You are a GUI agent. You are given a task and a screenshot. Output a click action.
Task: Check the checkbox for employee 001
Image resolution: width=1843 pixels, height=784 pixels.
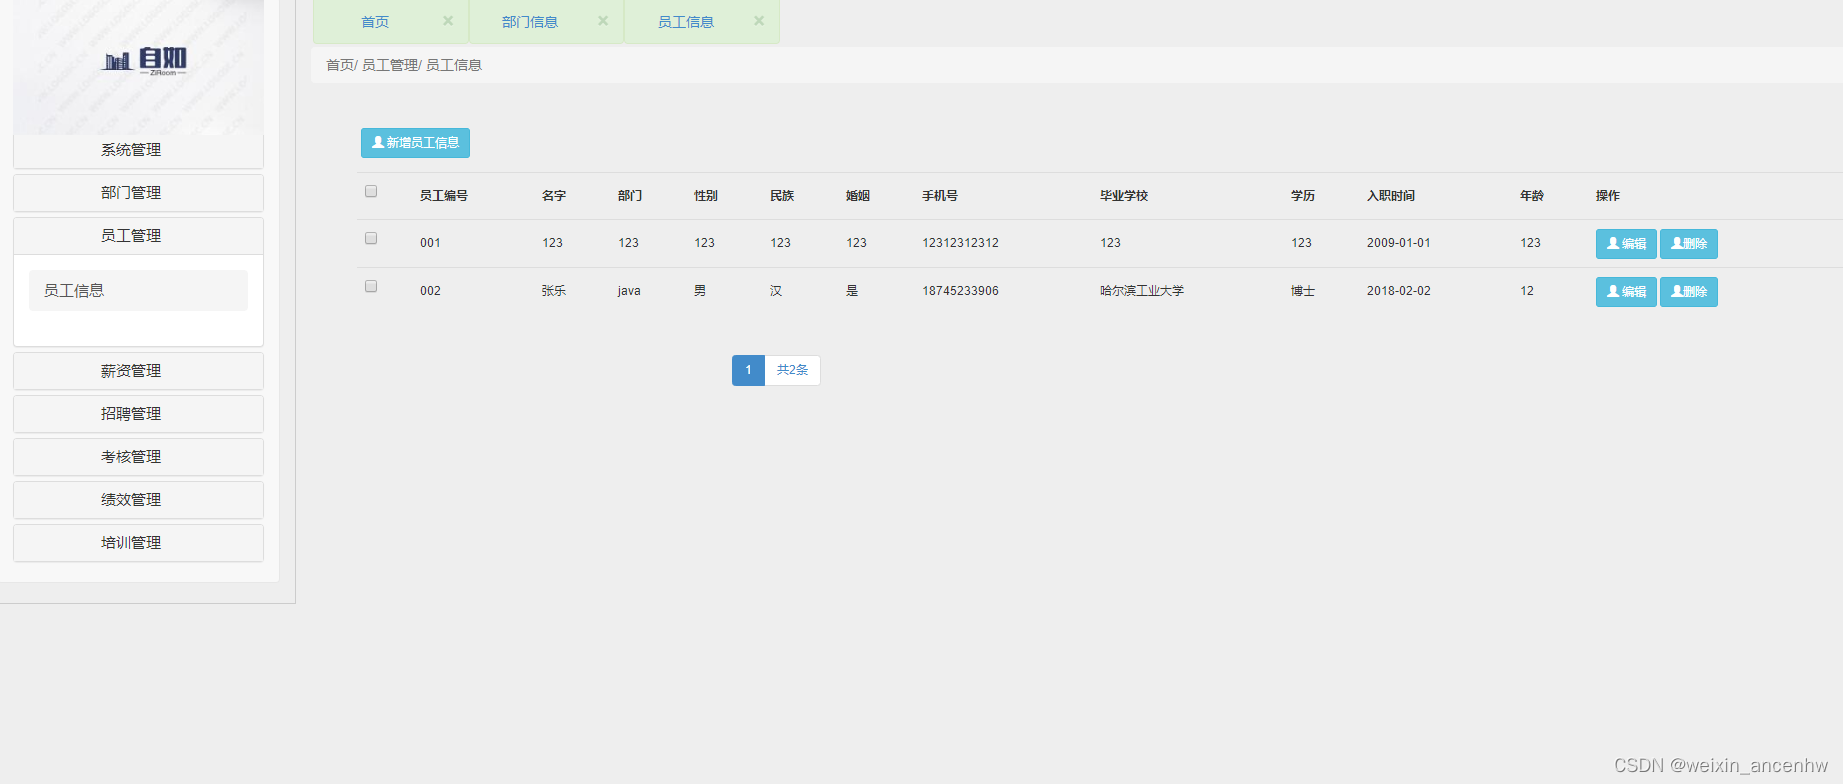[371, 238]
